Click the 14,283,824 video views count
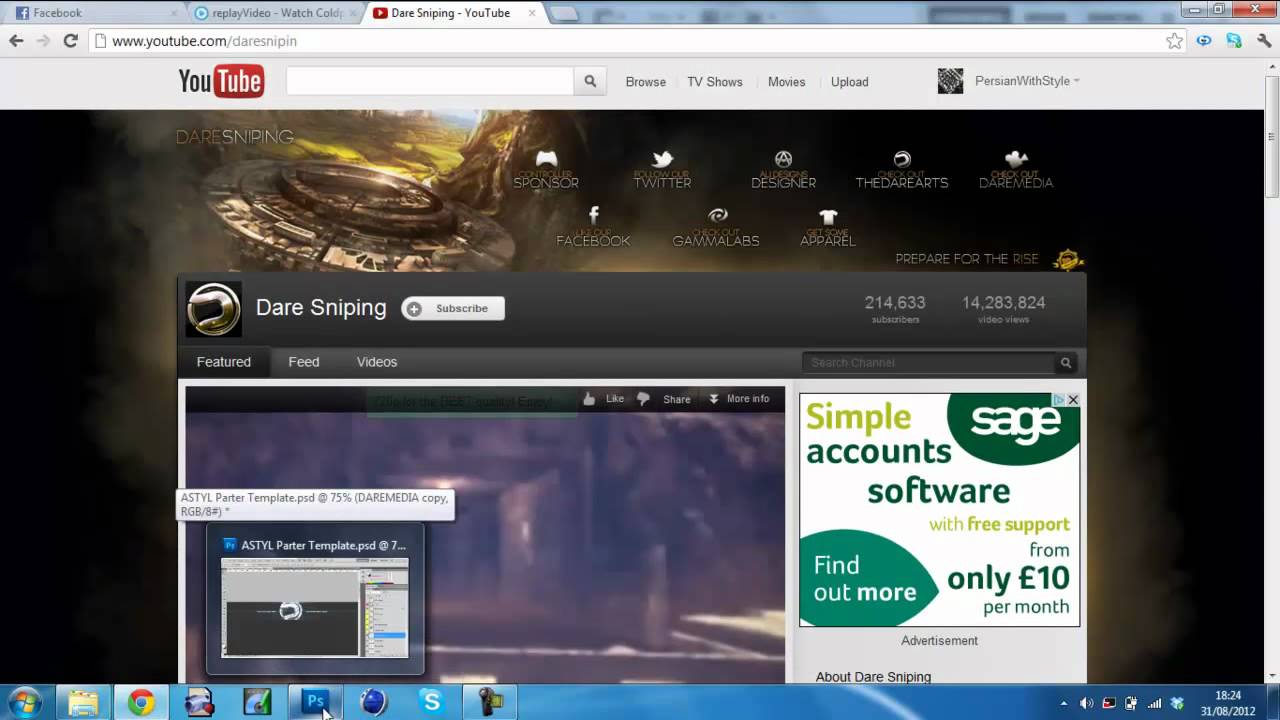Screen dimensions: 1280x720 tap(1004, 308)
